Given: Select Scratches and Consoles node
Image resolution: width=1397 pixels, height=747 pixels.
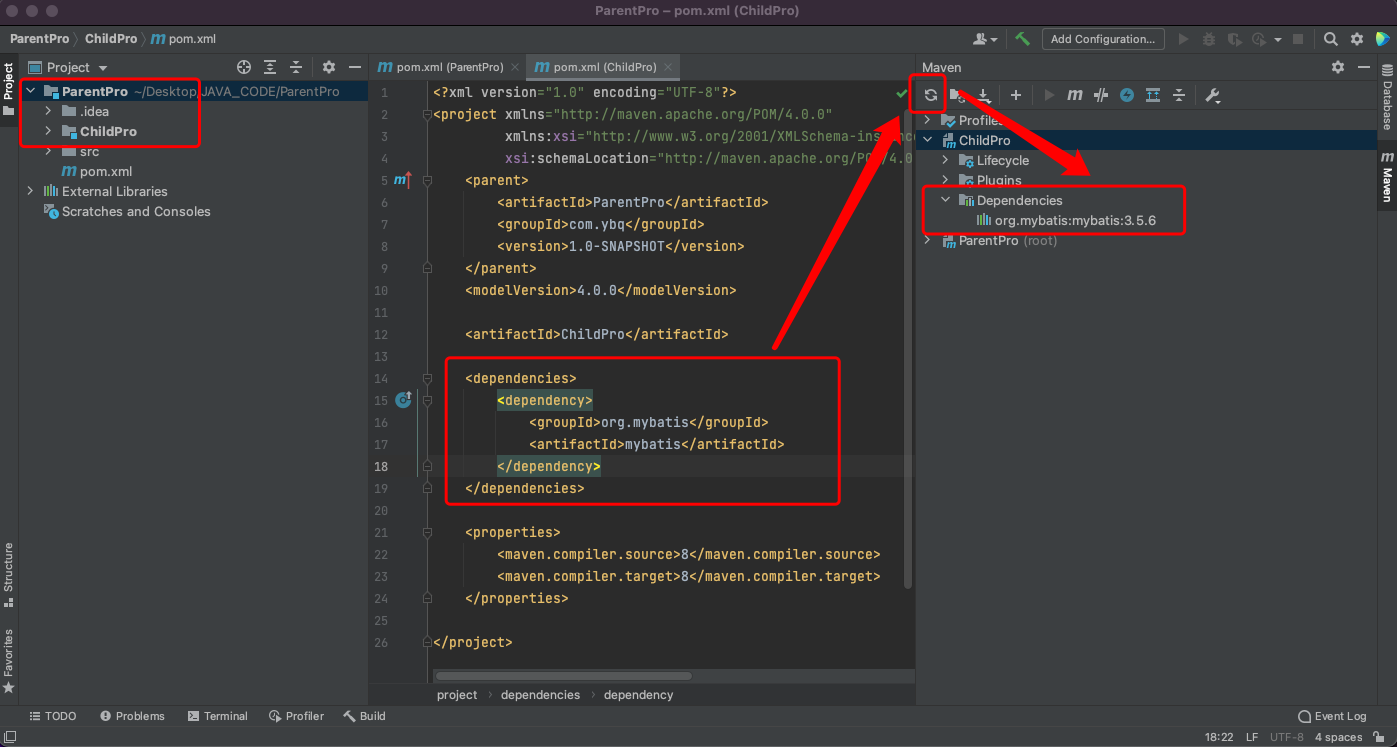Looking at the screenshot, I should [x=127, y=211].
